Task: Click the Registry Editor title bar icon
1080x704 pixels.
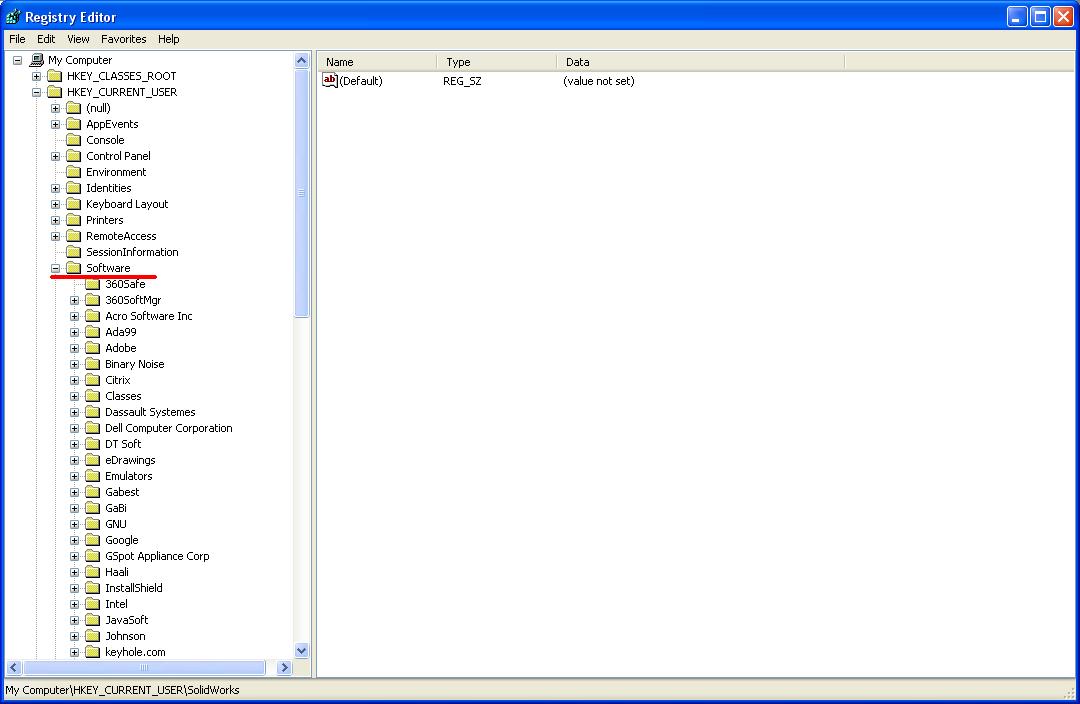Action: [x=12, y=16]
